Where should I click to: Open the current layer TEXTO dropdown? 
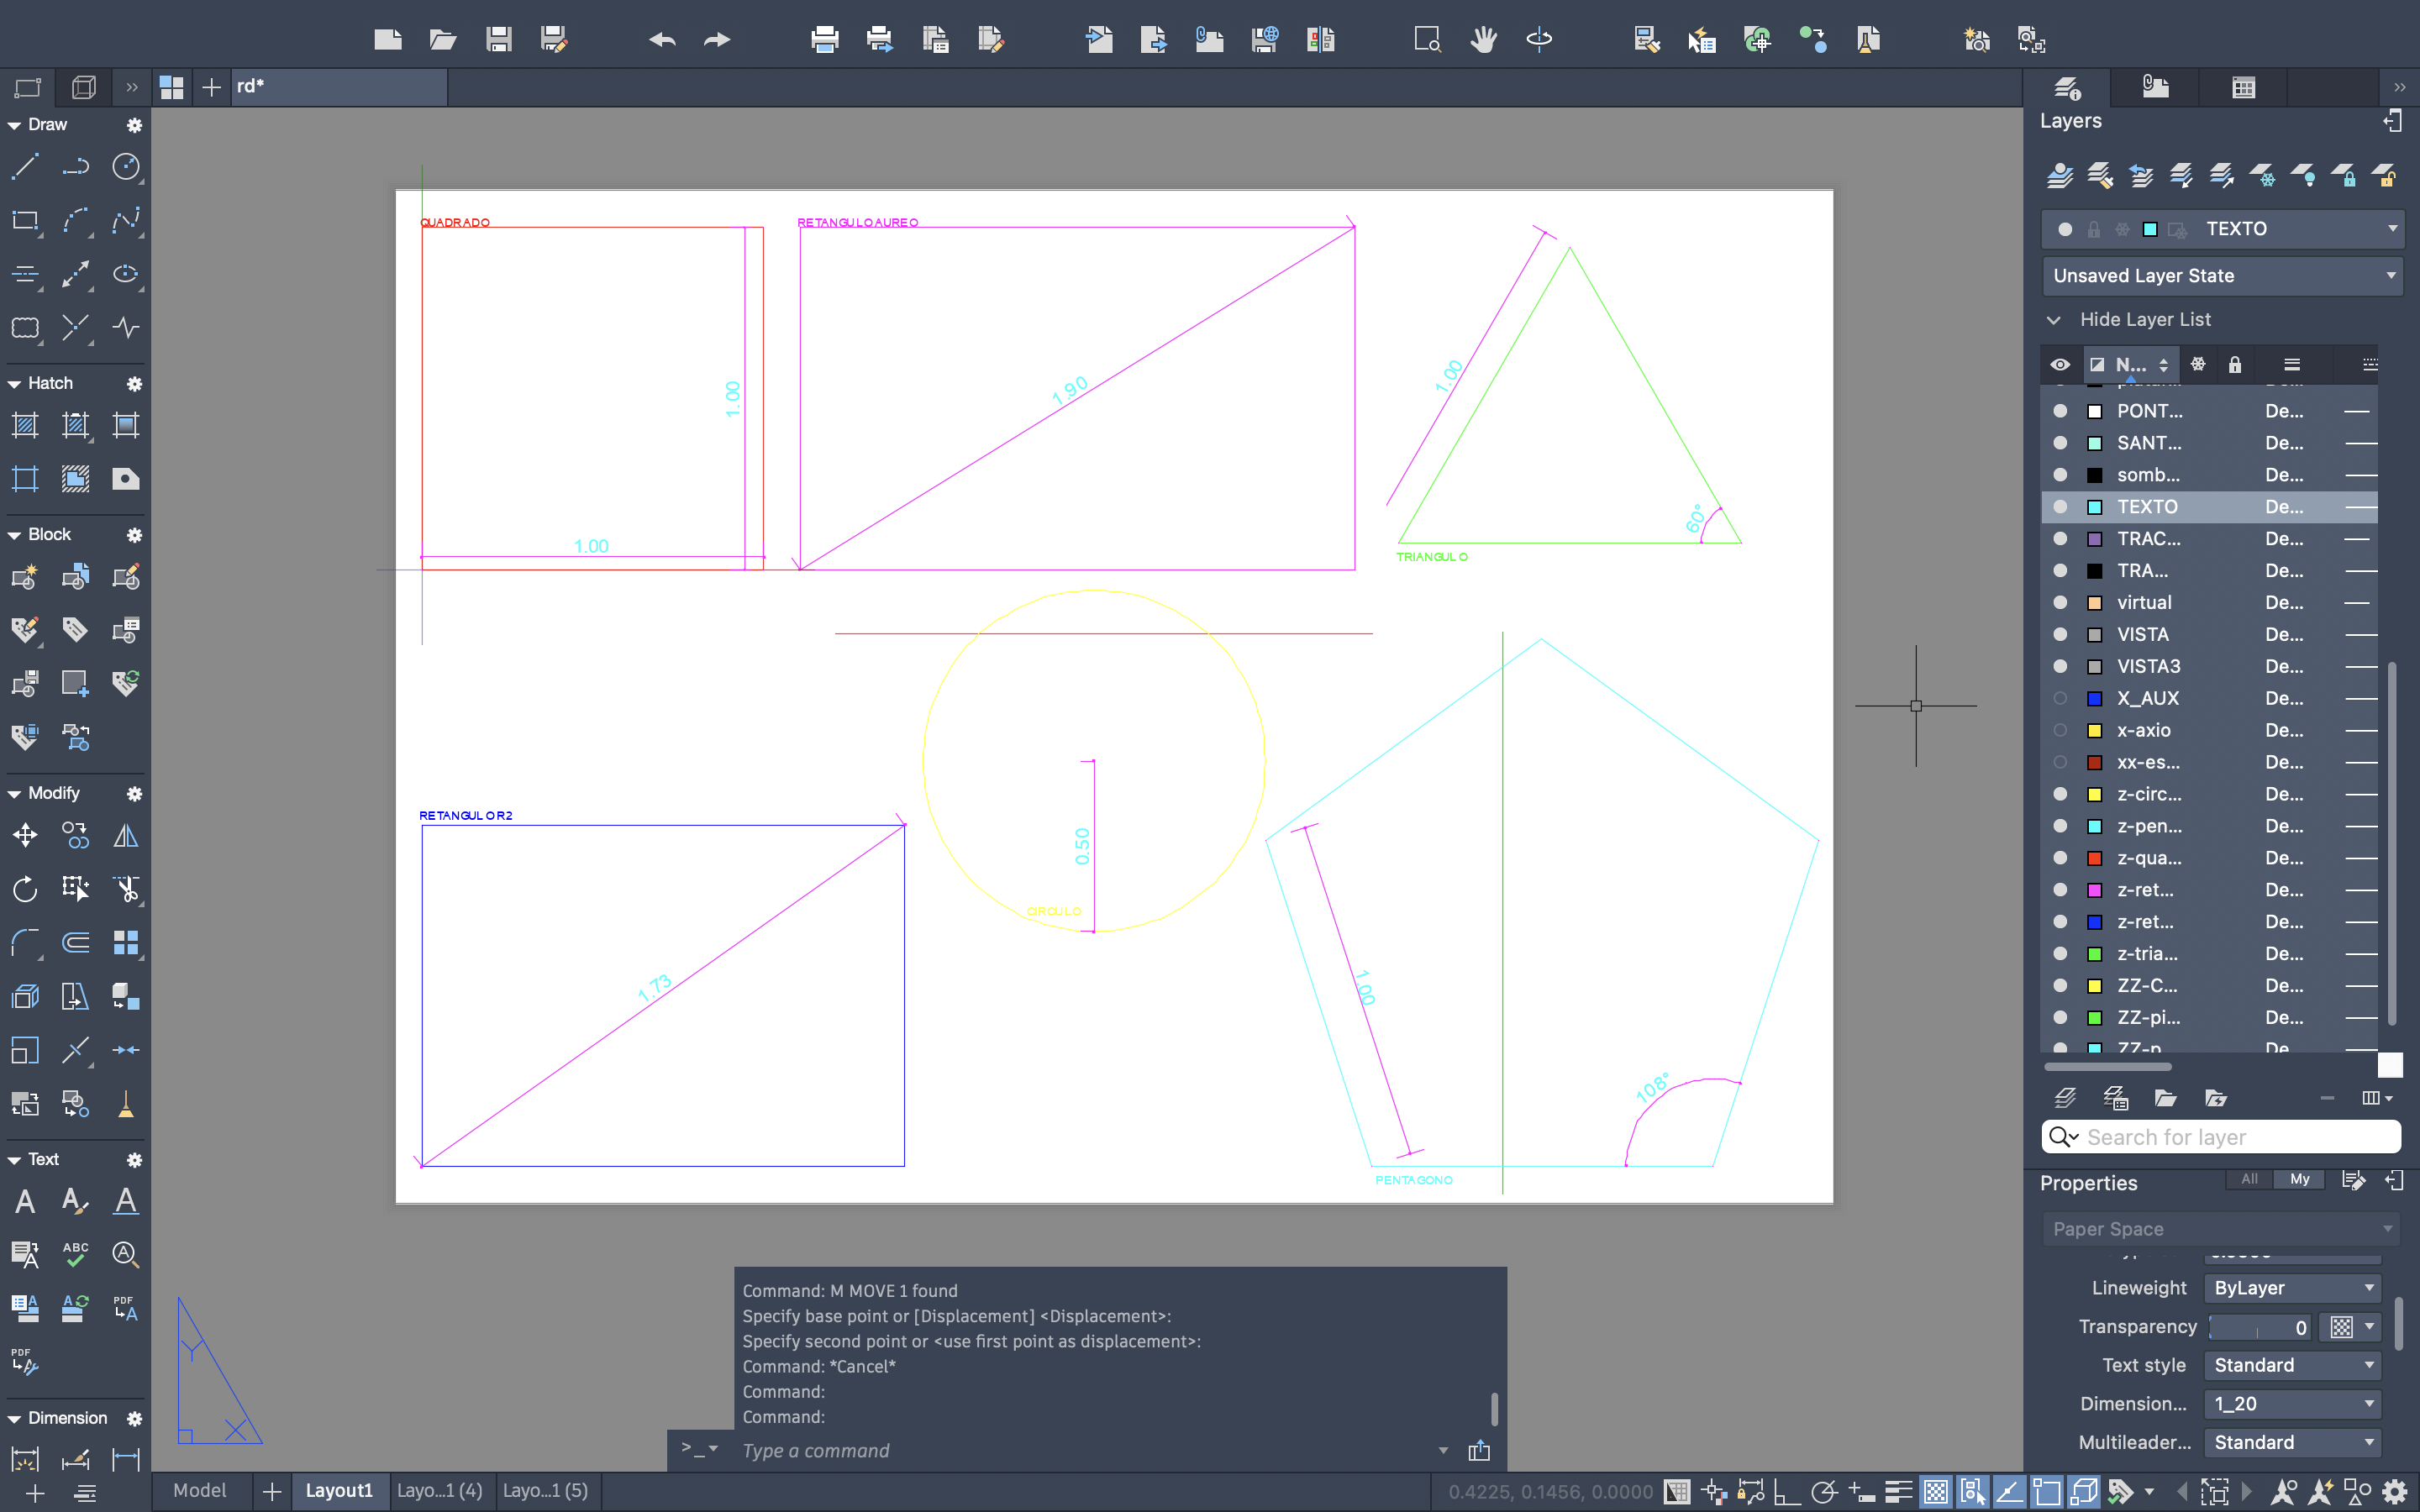coord(2392,229)
